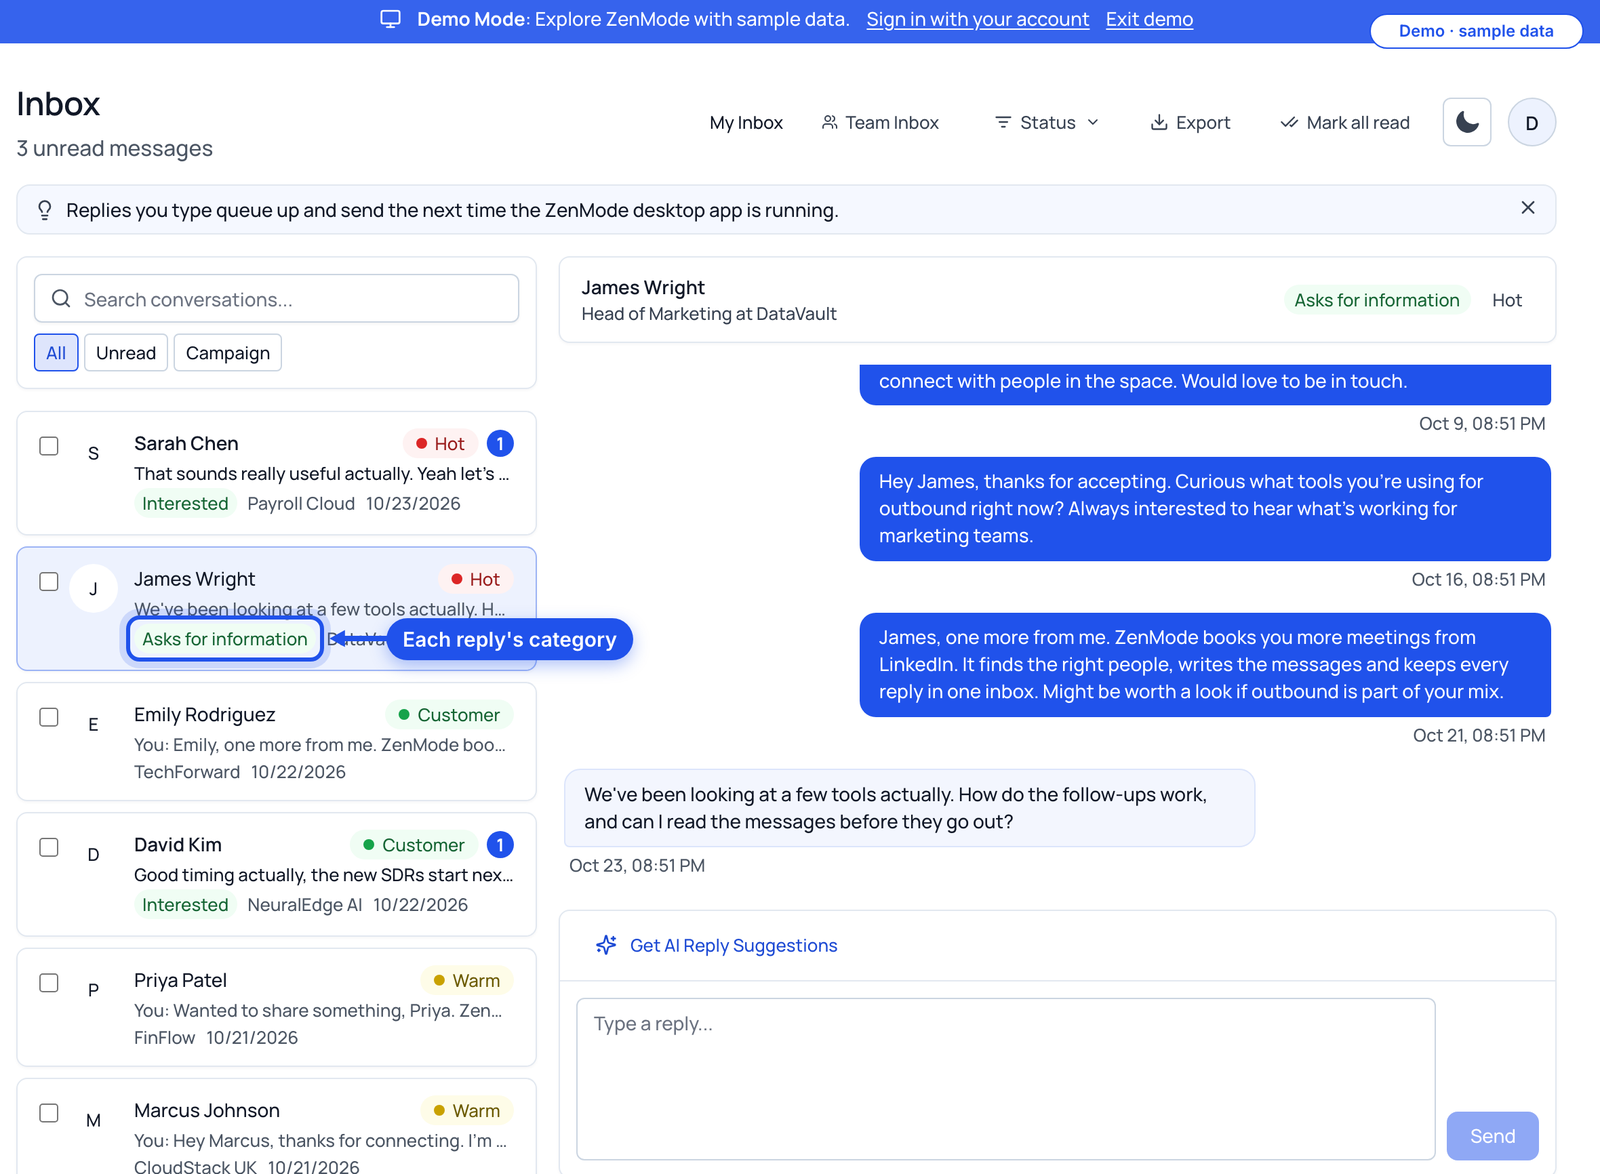Click James Wright's Hot tag in list
Image resolution: width=1600 pixels, height=1174 pixels.
475,579
